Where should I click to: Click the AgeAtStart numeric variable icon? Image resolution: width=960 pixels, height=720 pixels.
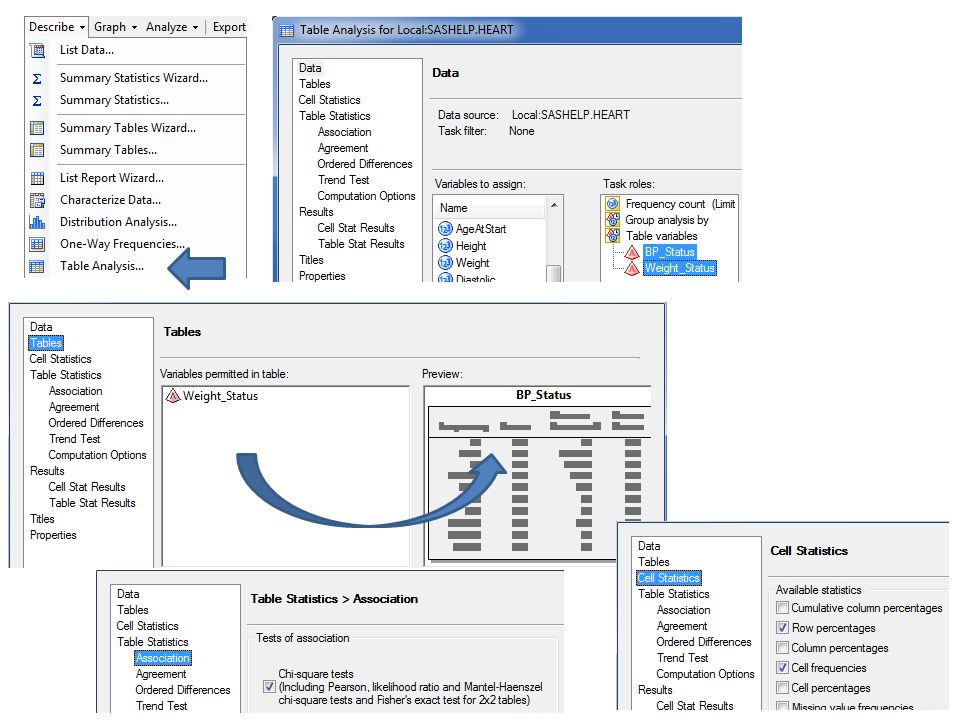point(445,229)
